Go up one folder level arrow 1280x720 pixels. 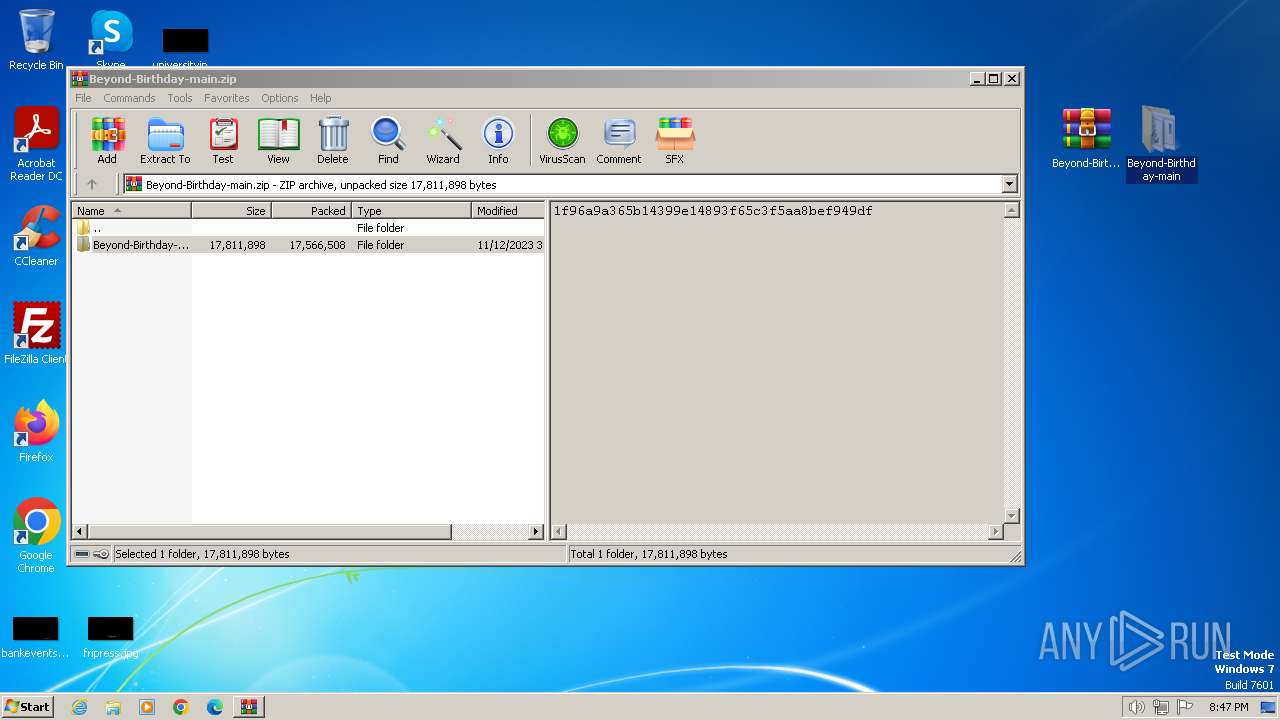[92, 184]
